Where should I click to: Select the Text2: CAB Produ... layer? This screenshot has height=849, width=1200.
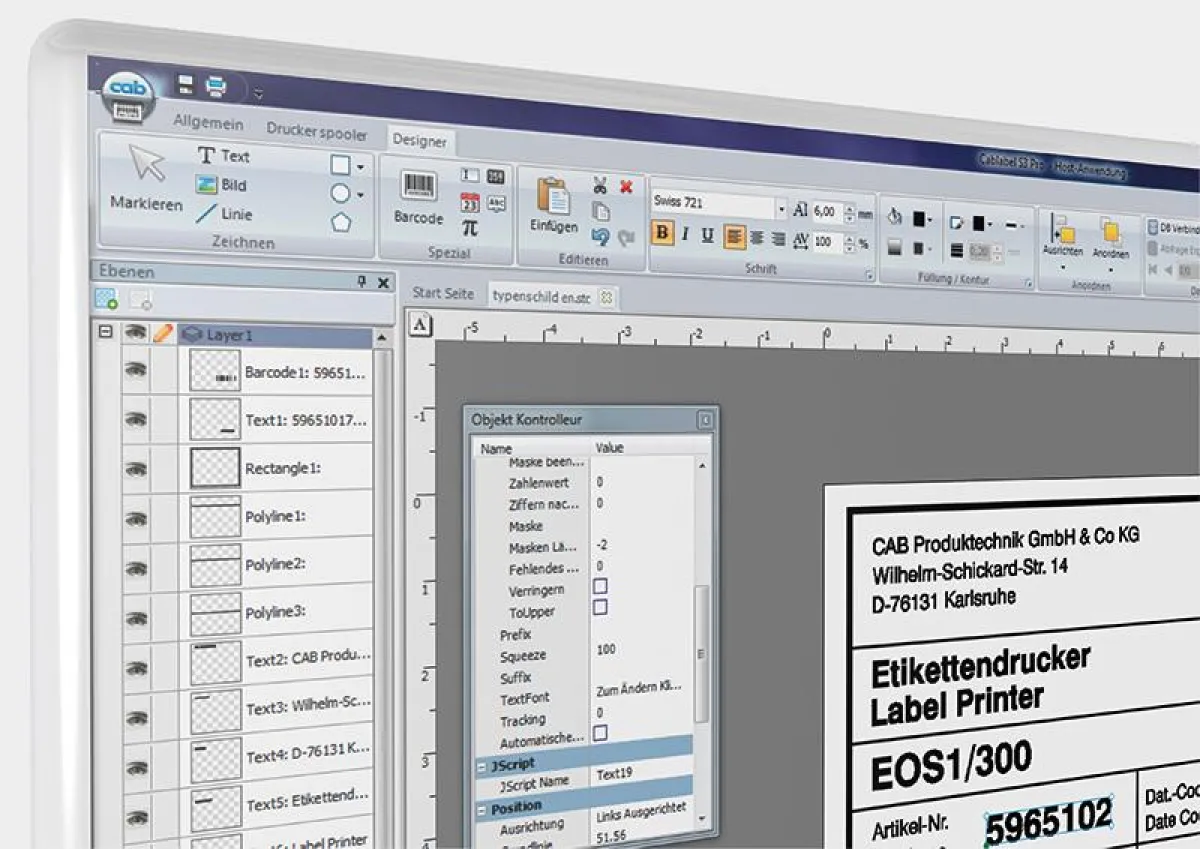pos(307,659)
